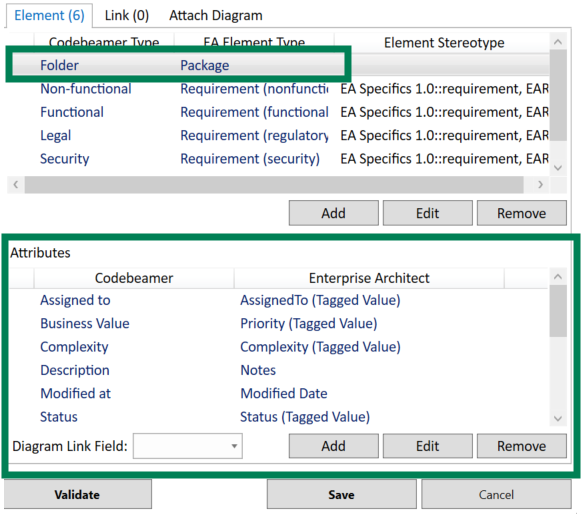Screen dimensions: 581x514
Task: Sort by the Element Stereotype column header
Action: click(444, 43)
